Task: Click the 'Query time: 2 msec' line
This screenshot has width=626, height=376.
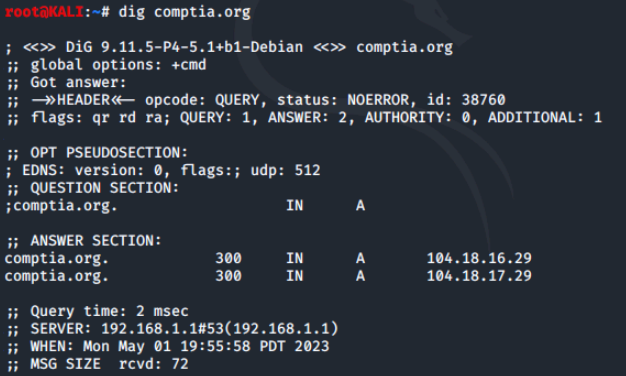Action: pyautogui.click(x=97, y=311)
